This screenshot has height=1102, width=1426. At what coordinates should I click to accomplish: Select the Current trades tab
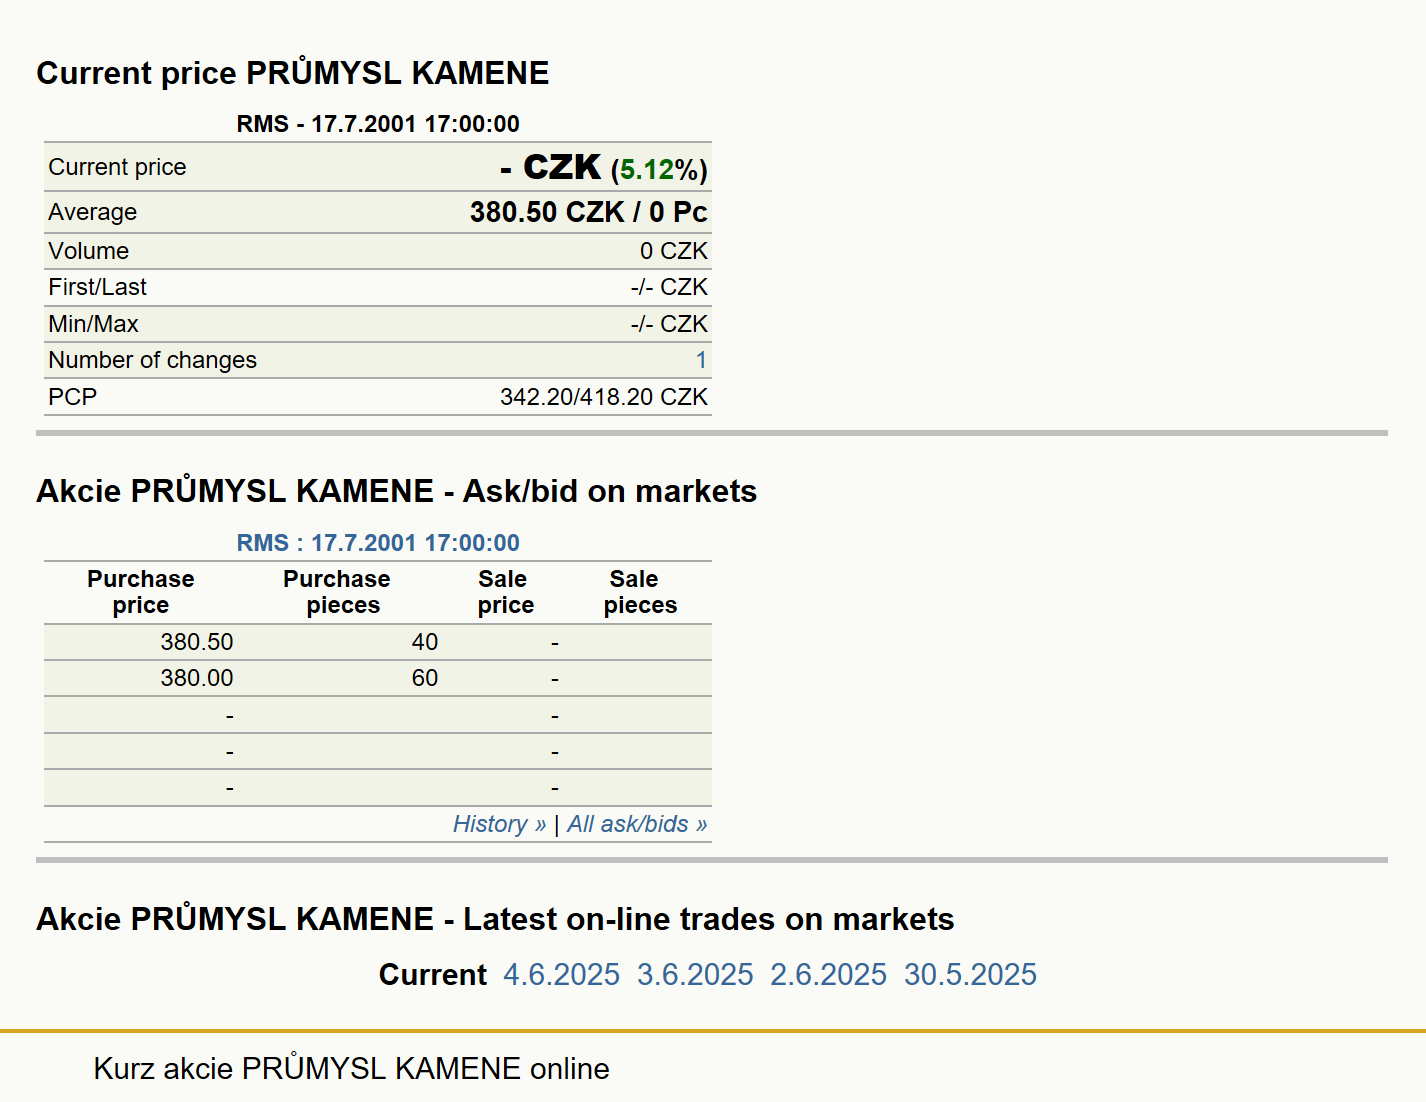432,974
